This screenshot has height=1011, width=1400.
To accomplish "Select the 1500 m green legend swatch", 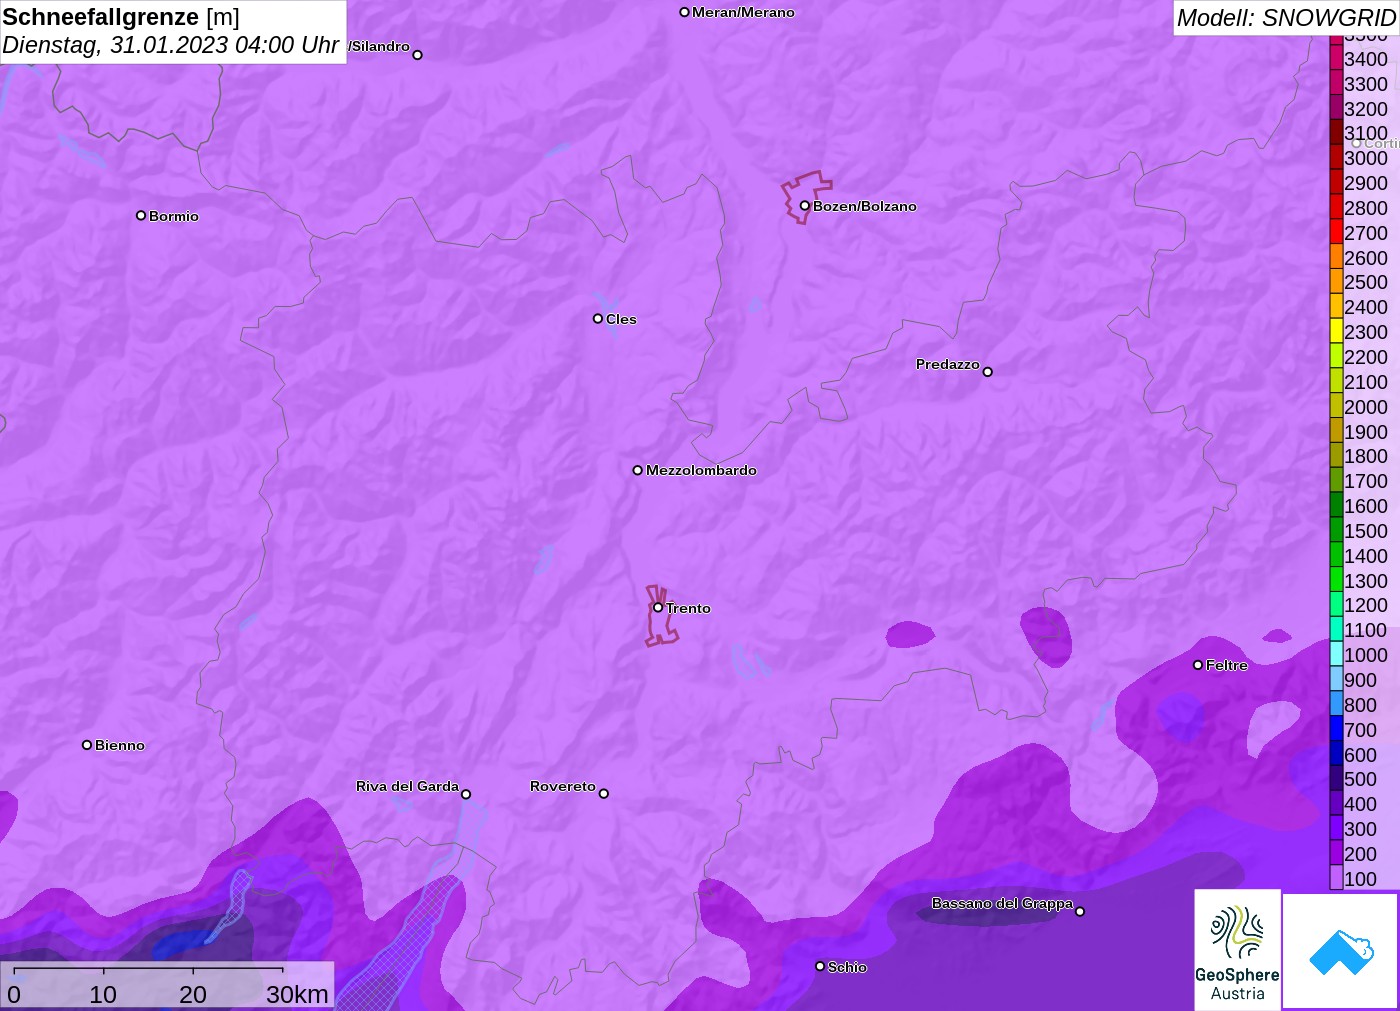I will pyautogui.click(x=1336, y=530).
